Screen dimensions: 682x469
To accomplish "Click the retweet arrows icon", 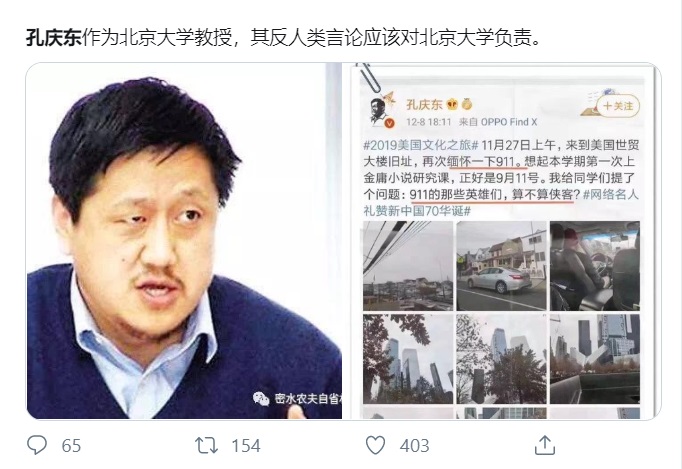I will click(x=206, y=446).
